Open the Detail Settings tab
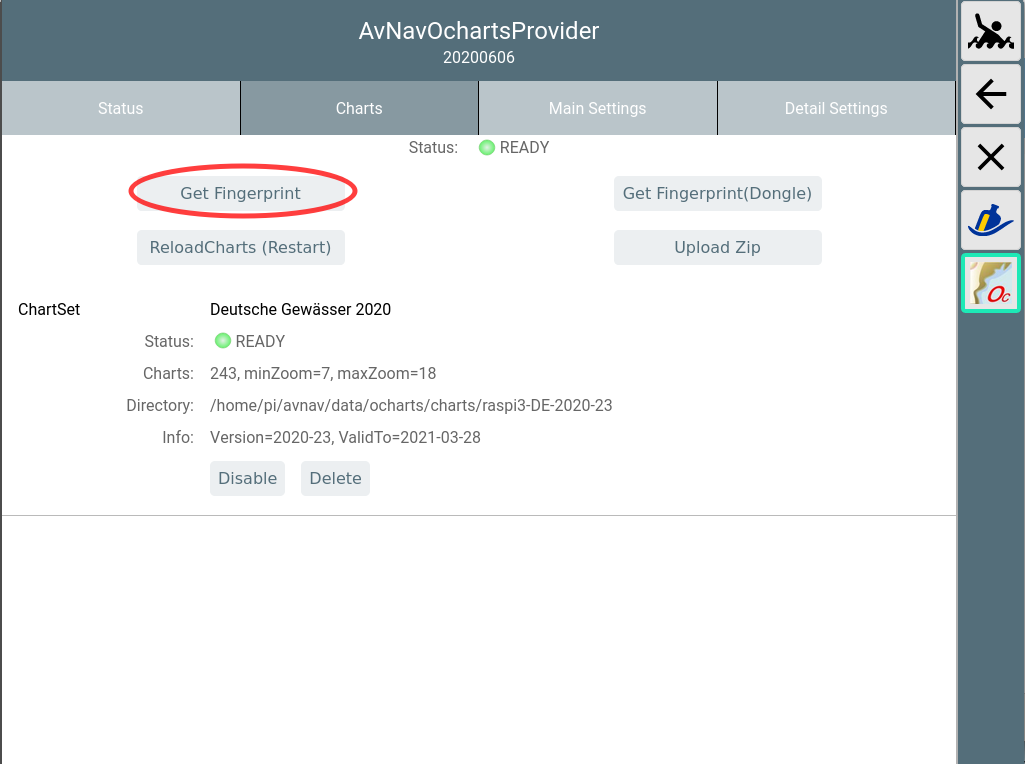Viewport: 1025px width, 764px height. click(x=836, y=108)
